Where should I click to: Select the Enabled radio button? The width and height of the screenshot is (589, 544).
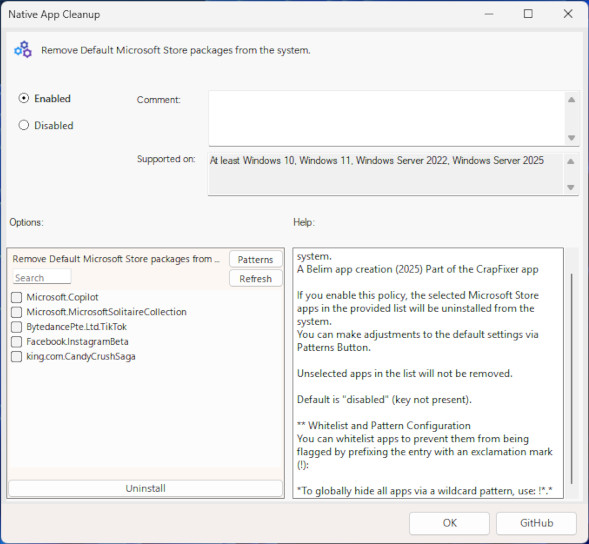point(24,98)
